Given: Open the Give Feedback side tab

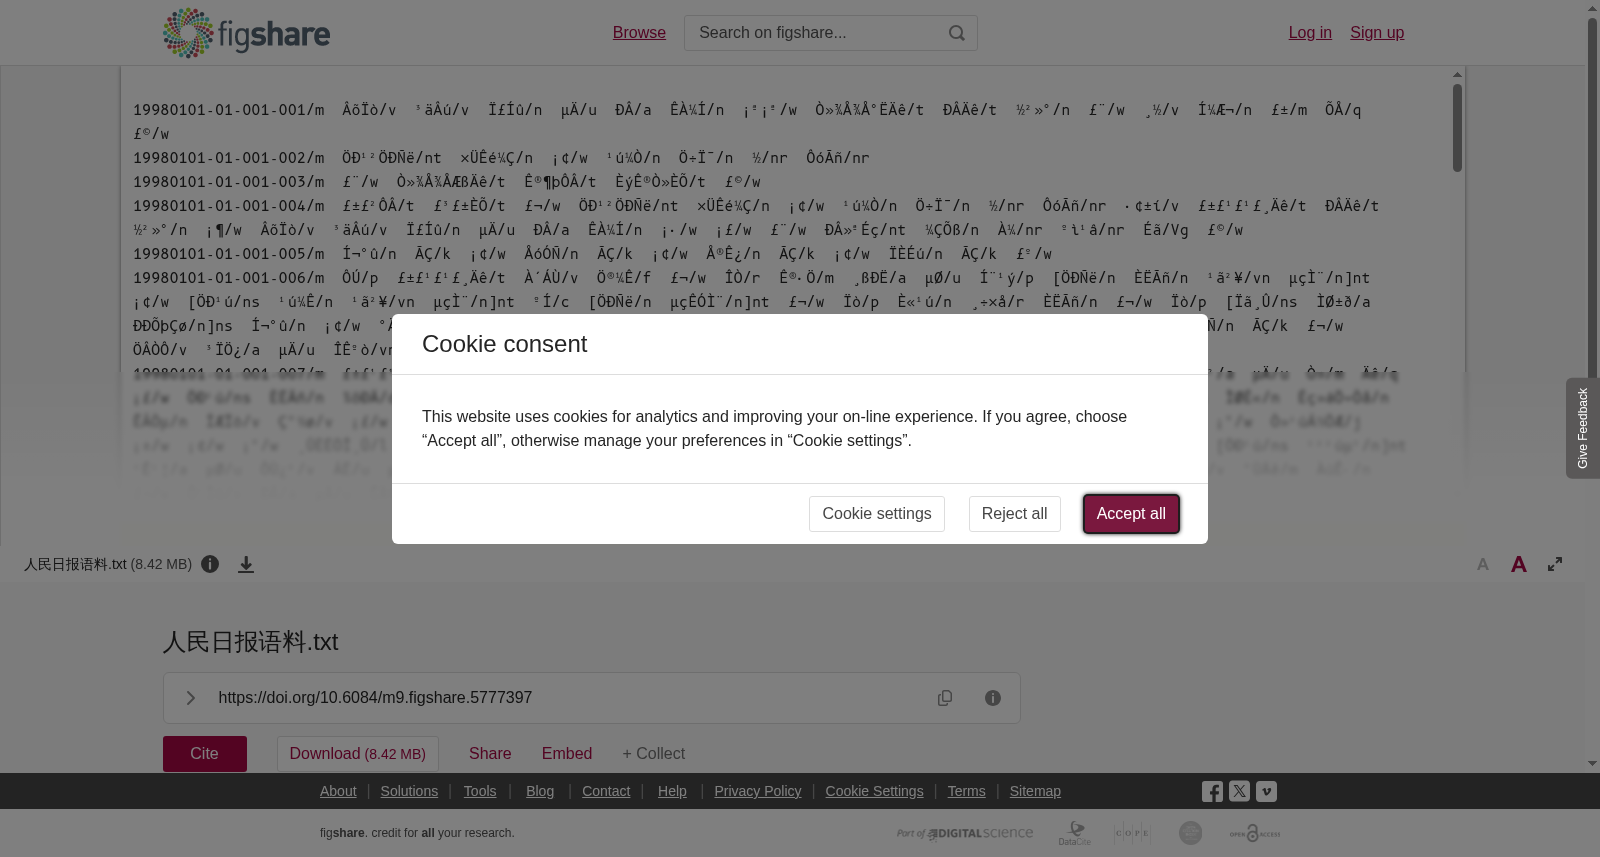Looking at the screenshot, I should click(1583, 428).
